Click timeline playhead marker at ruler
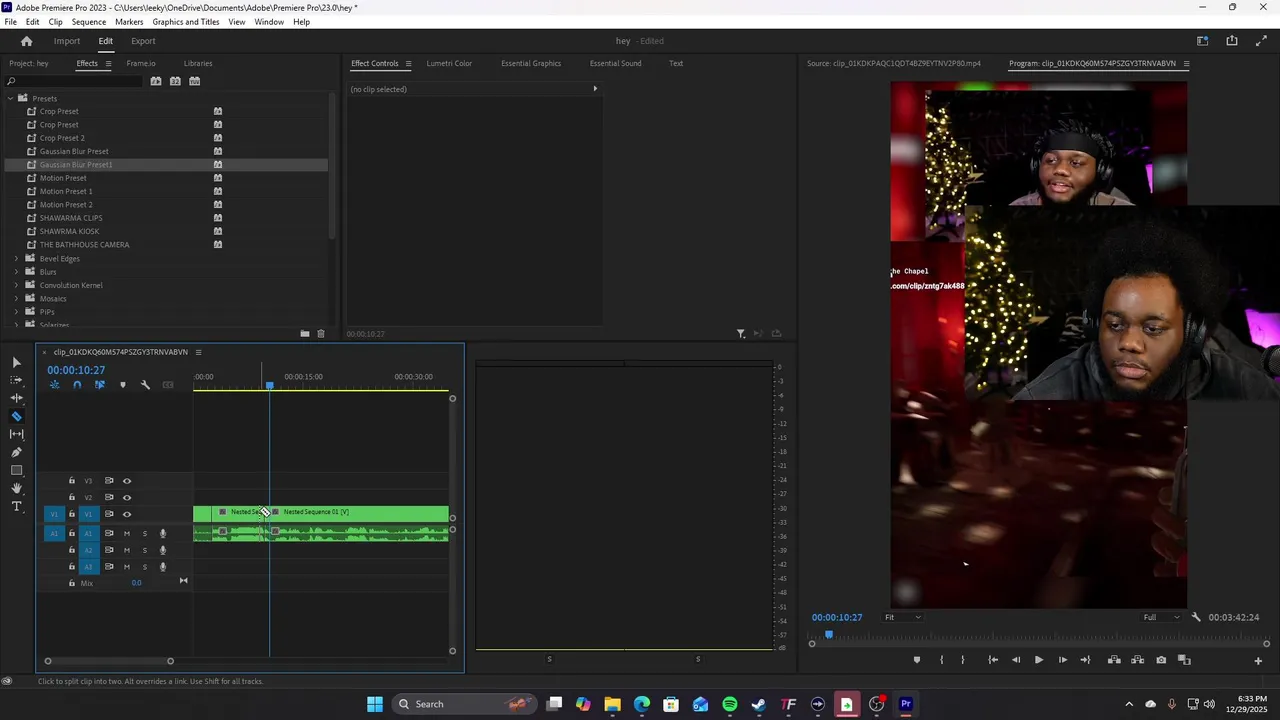Screen dimensions: 1280x720 [x=269, y=385]
